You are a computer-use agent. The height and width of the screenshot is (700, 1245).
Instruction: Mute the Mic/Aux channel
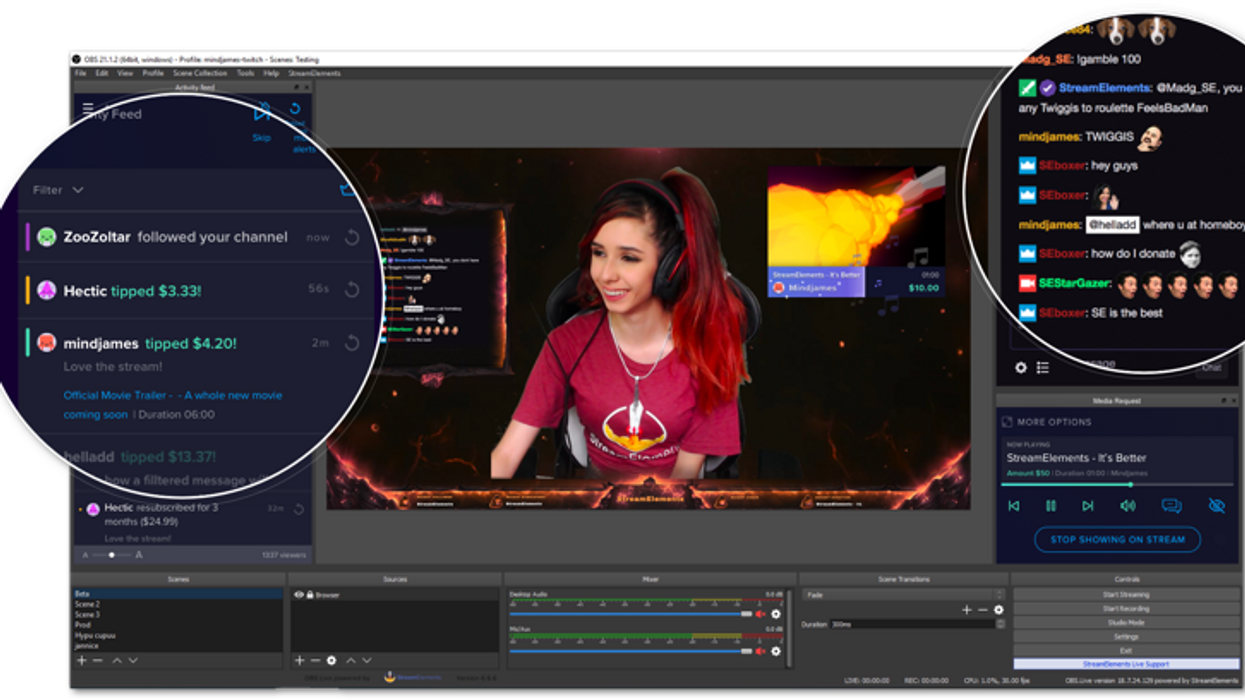tap(760, 651)
